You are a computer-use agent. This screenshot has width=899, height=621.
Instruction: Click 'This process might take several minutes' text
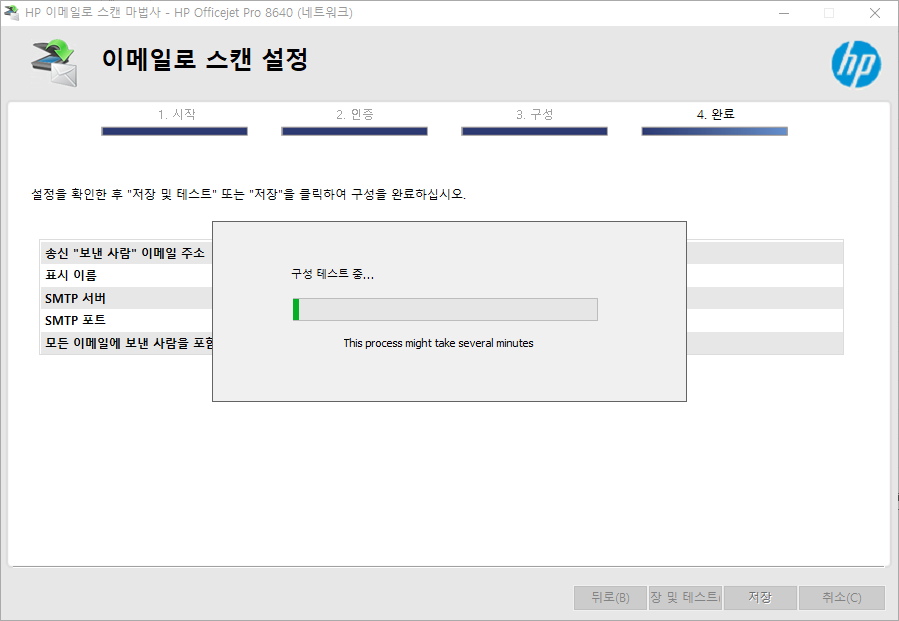(x=439, y=343)
